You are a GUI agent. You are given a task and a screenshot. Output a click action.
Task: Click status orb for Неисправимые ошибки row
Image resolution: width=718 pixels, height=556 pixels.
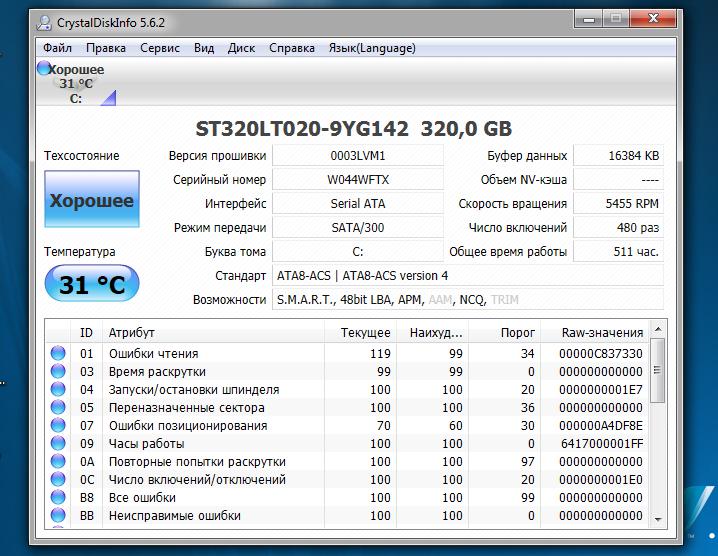(58, 515)
